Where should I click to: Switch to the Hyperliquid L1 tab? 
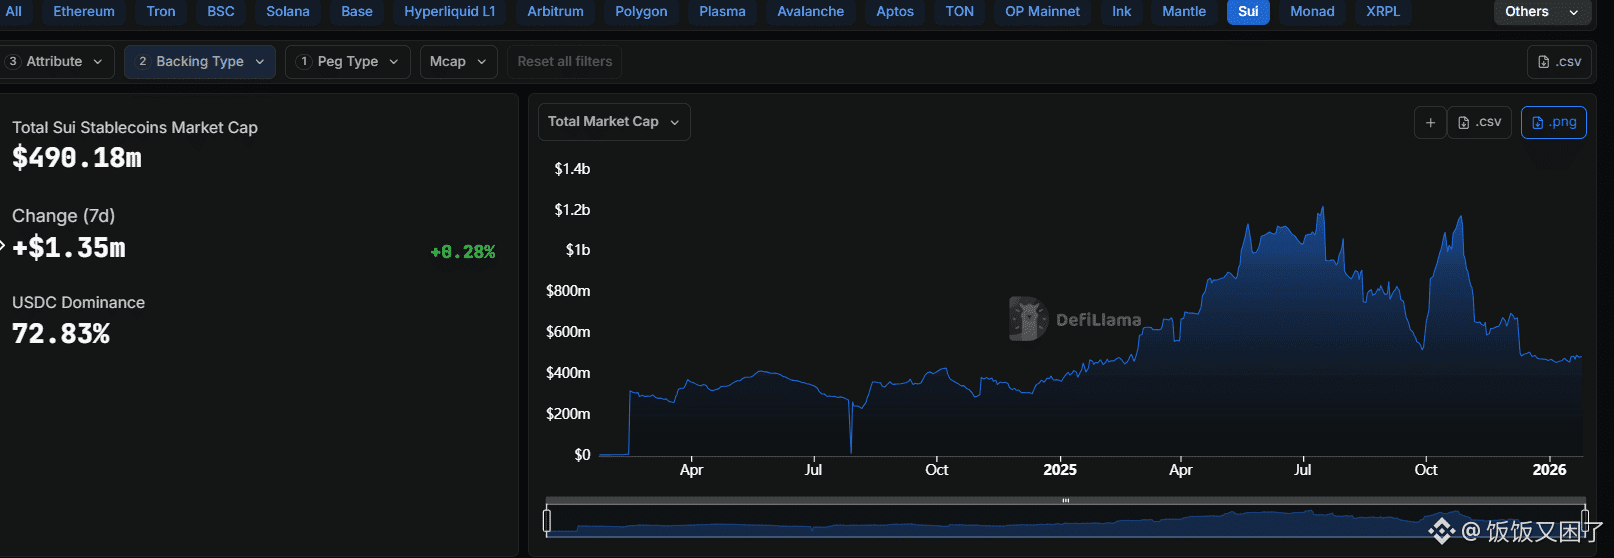(449, 12)
